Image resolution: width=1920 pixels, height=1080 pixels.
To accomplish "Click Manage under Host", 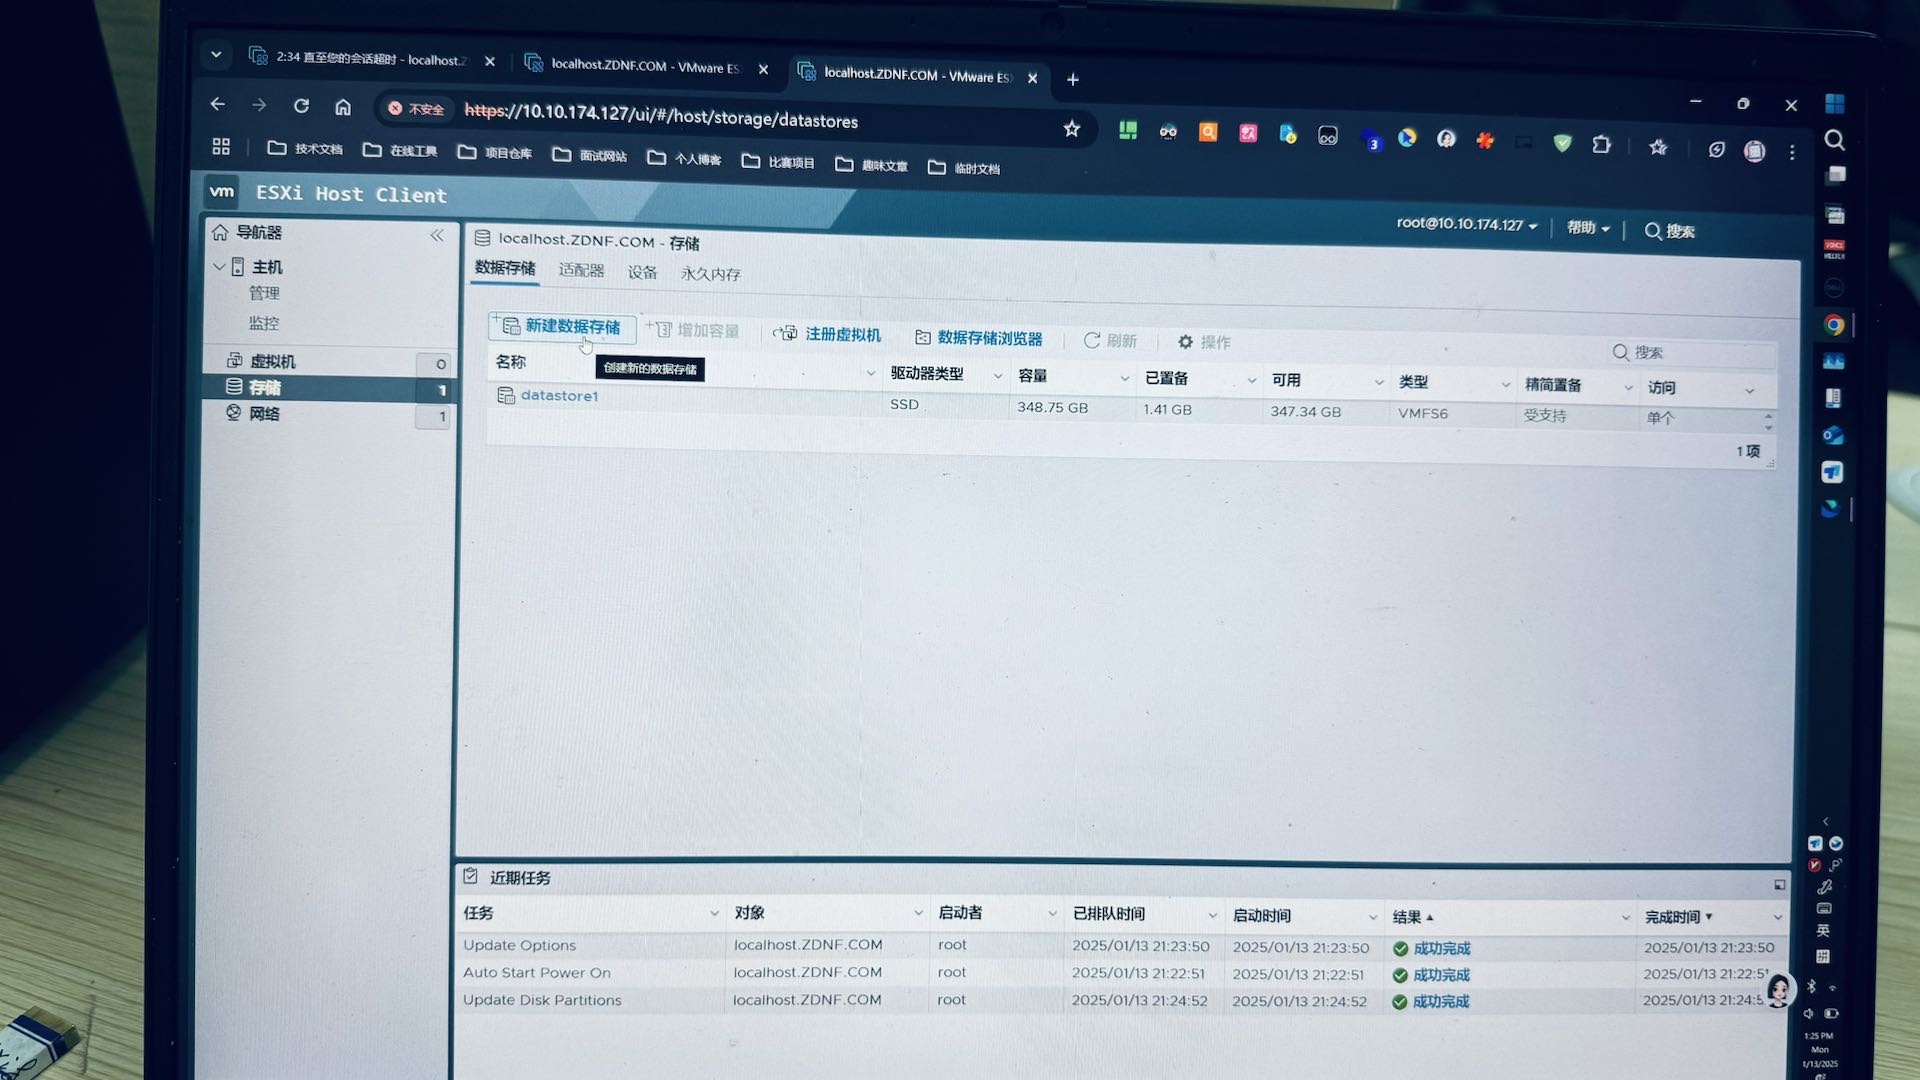I will click(264, 294).
